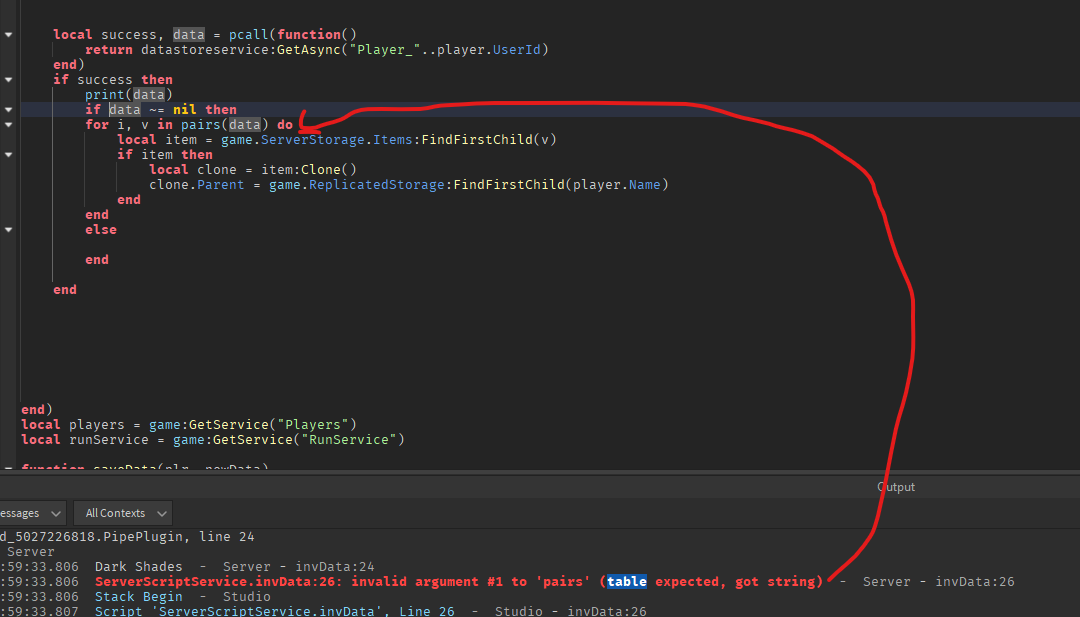This screenshot has height=617, width=1080.
Task: Select the highlighted word "table" in output
Action: point(626,581)
